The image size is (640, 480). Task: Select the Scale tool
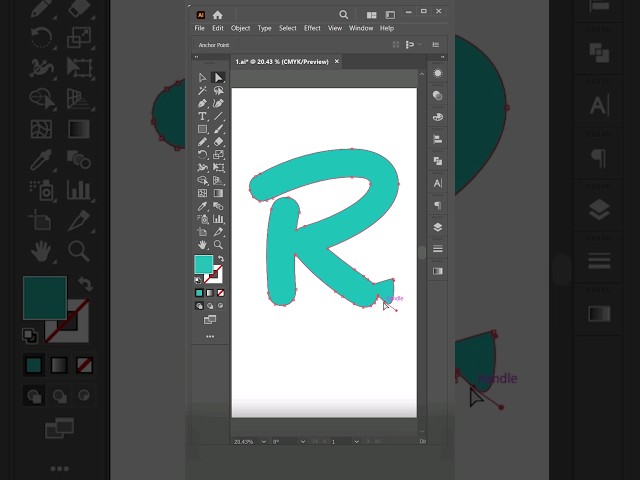218,154
